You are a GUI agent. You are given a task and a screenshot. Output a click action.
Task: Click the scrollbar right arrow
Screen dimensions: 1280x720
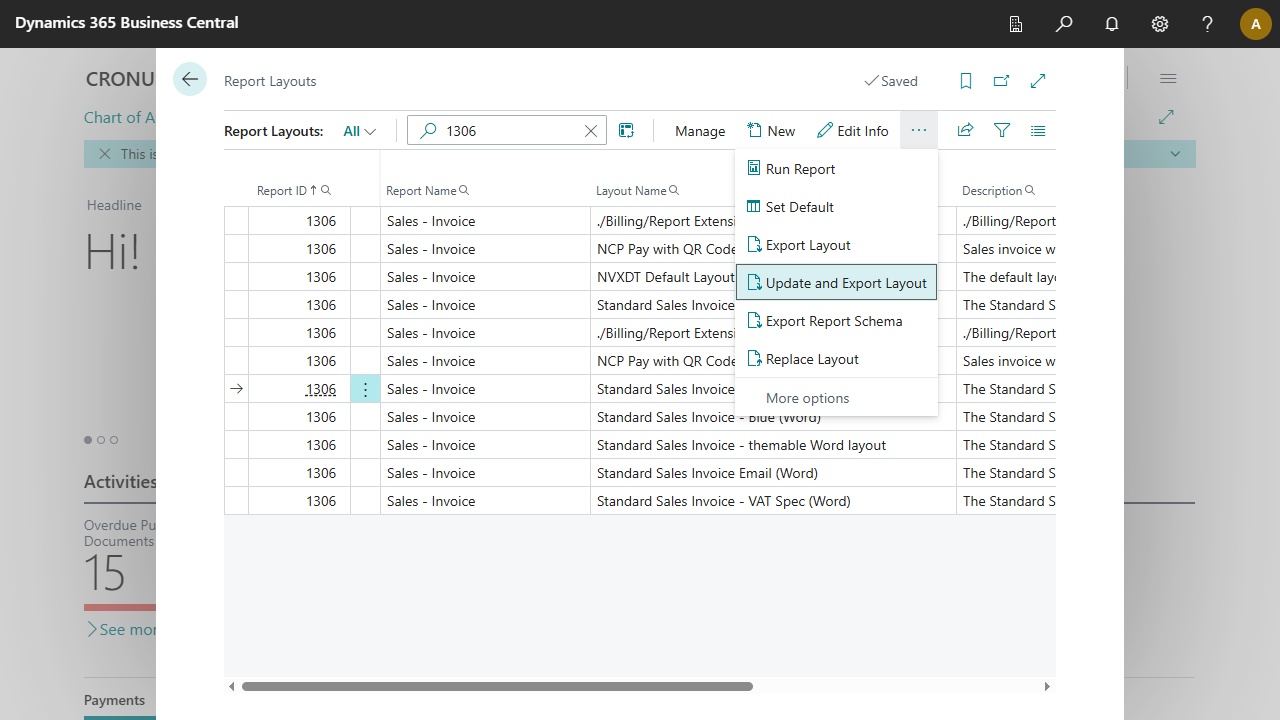[x=1047, y=687]
